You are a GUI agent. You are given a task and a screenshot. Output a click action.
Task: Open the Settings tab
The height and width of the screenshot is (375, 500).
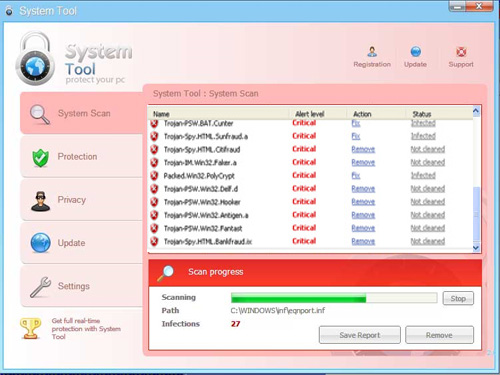click(82, 286)
